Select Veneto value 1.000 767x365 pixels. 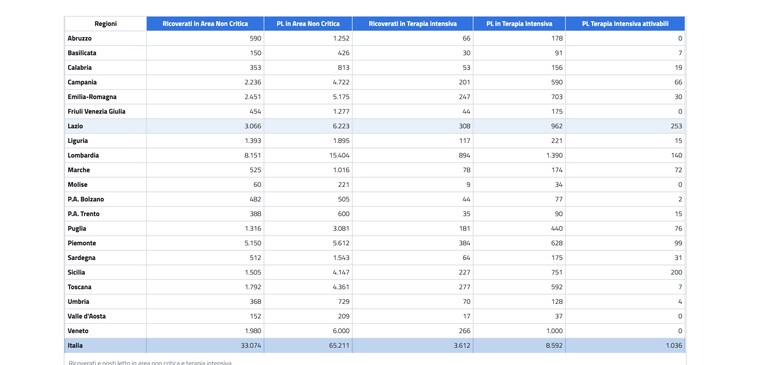pos(555,331)
